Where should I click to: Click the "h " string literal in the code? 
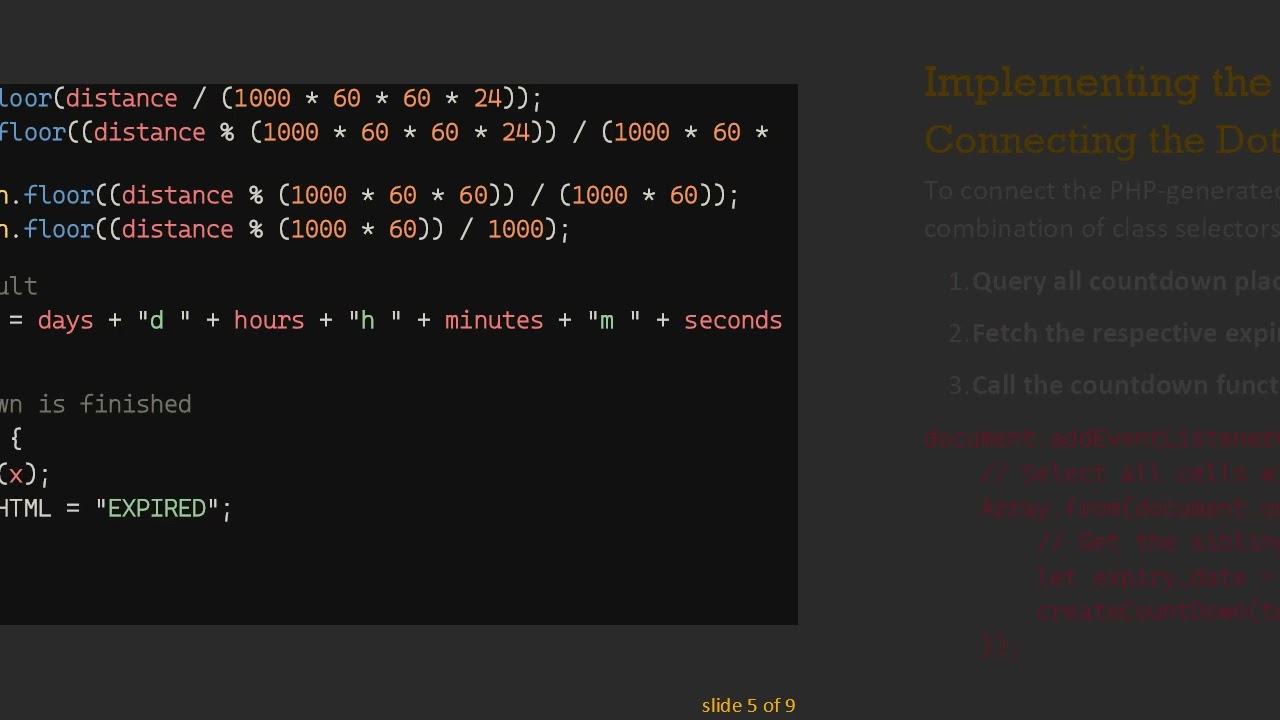tap(375, 321)
